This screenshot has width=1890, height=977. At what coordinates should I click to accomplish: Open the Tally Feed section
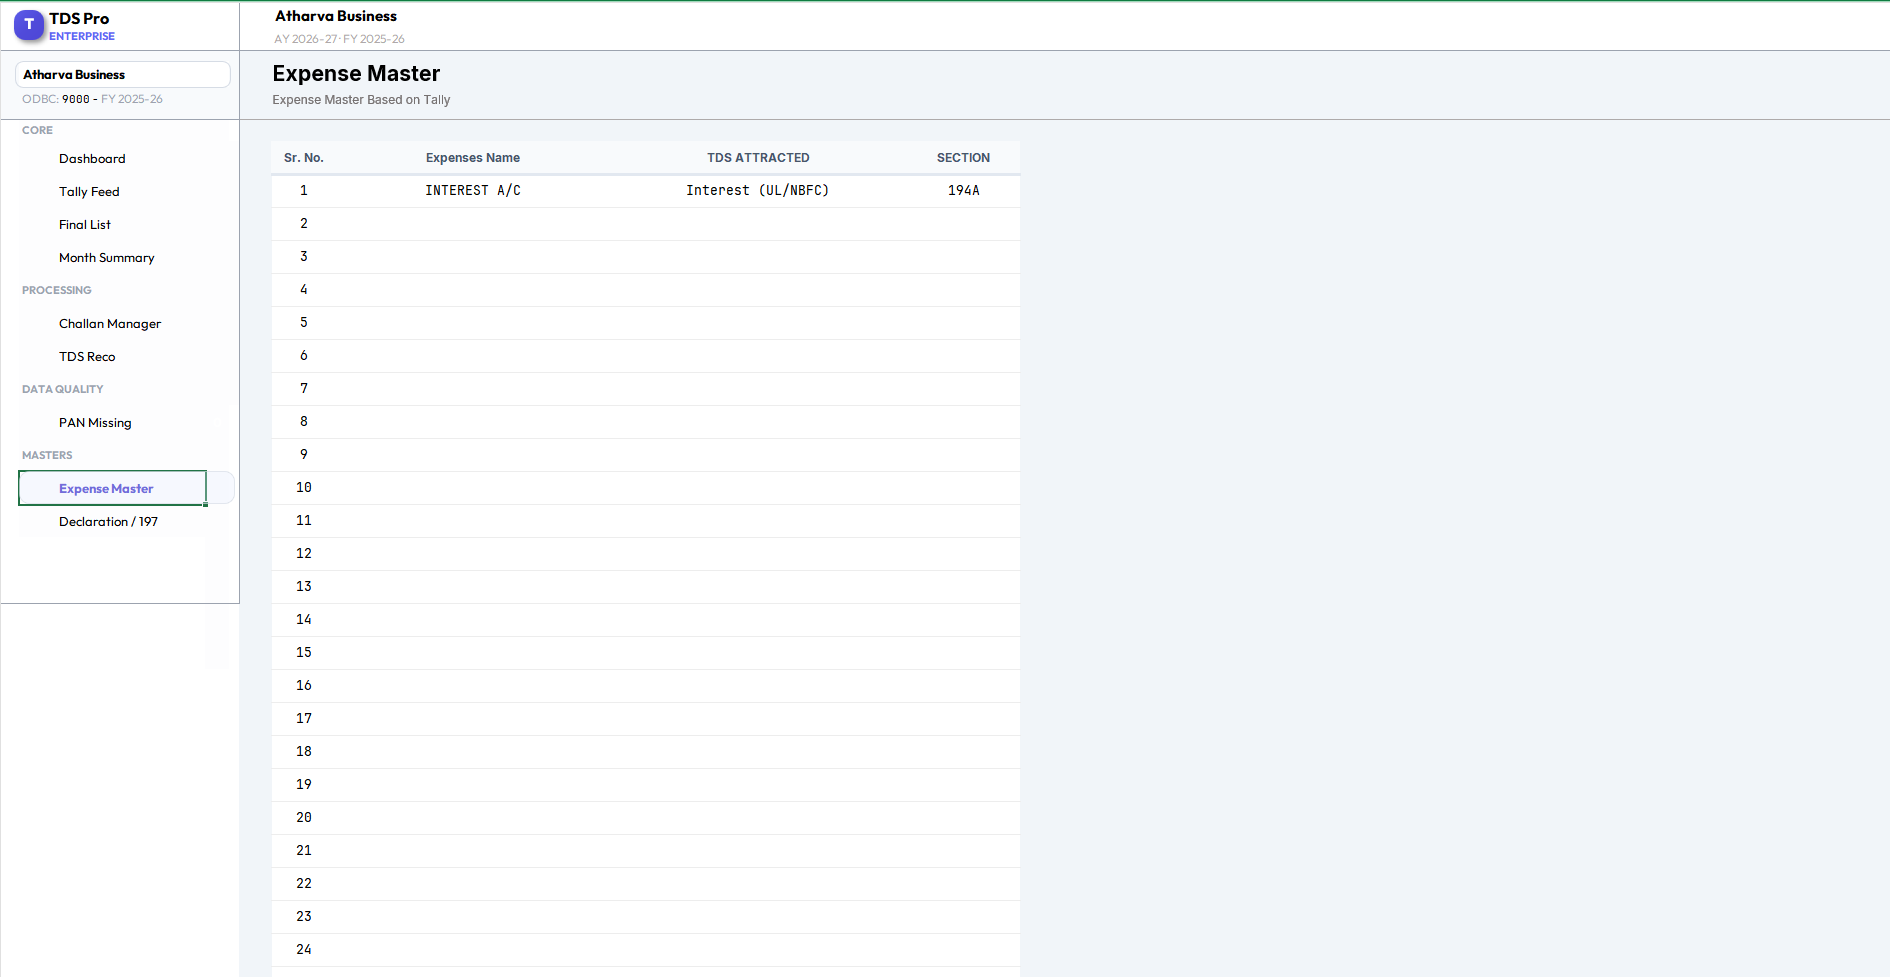click(x=89, y=191)
